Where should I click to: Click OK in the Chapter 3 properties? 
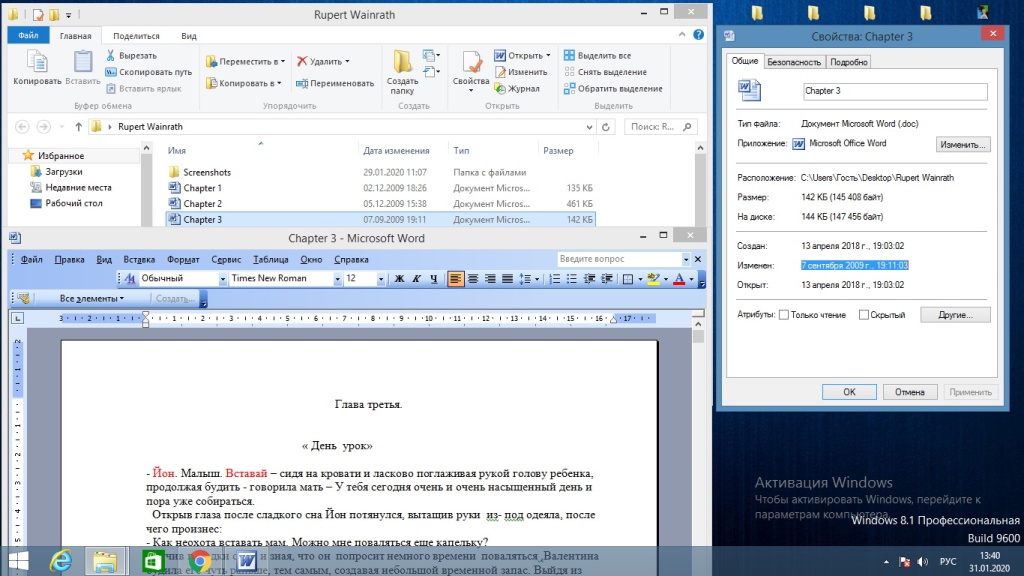pyautogui.click(x=849, y=392)
